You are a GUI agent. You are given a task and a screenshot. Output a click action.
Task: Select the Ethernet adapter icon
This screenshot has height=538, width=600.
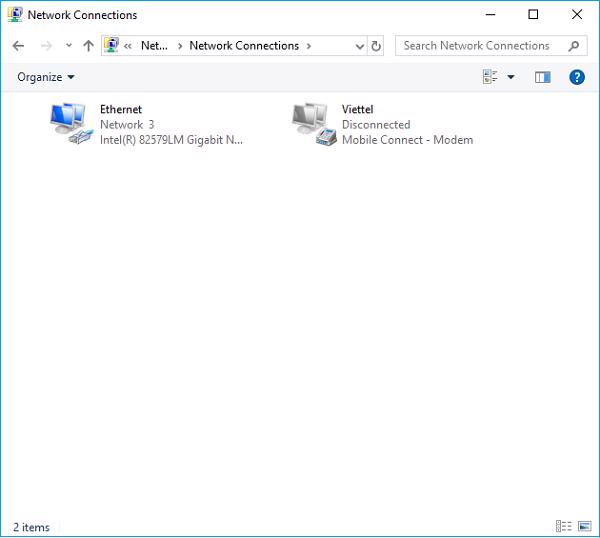point(72,124)
